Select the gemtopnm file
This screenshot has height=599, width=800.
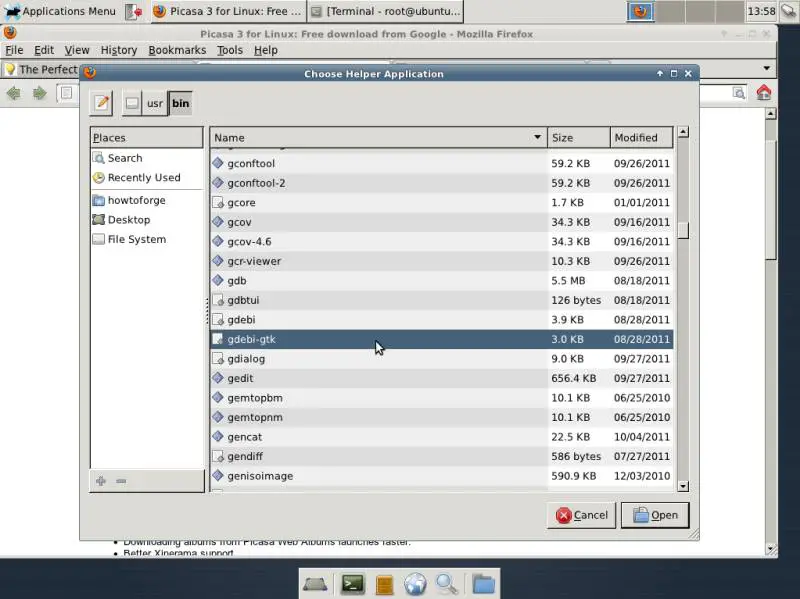tap(441, 417)
